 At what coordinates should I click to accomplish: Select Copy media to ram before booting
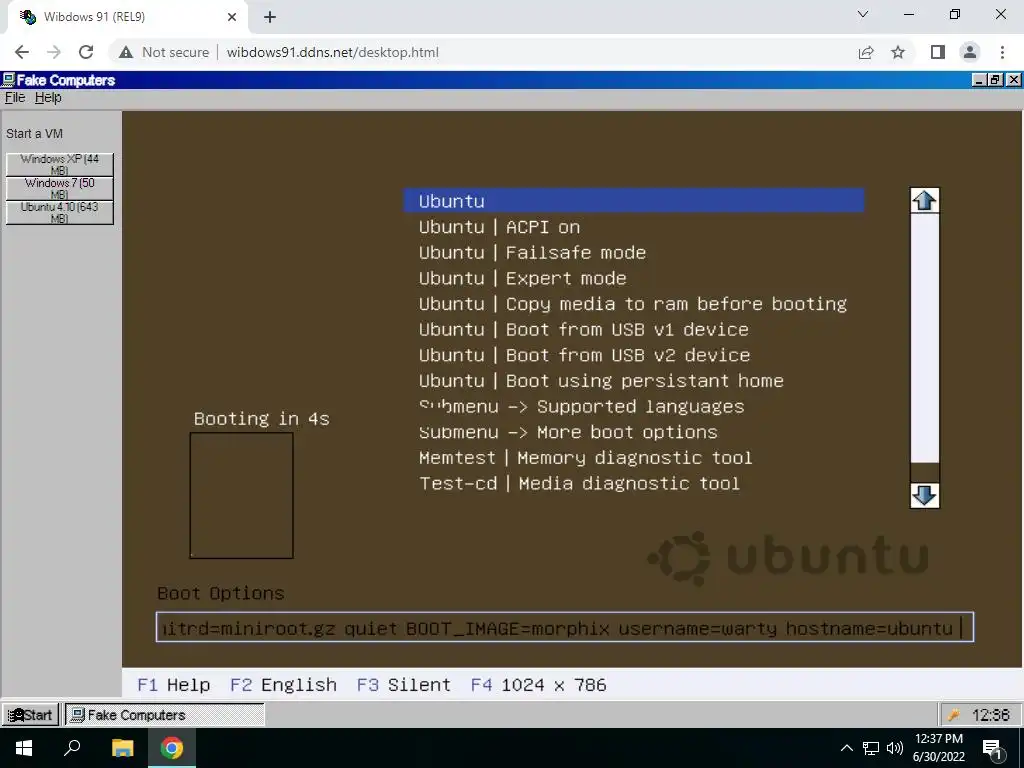point(633,304)
